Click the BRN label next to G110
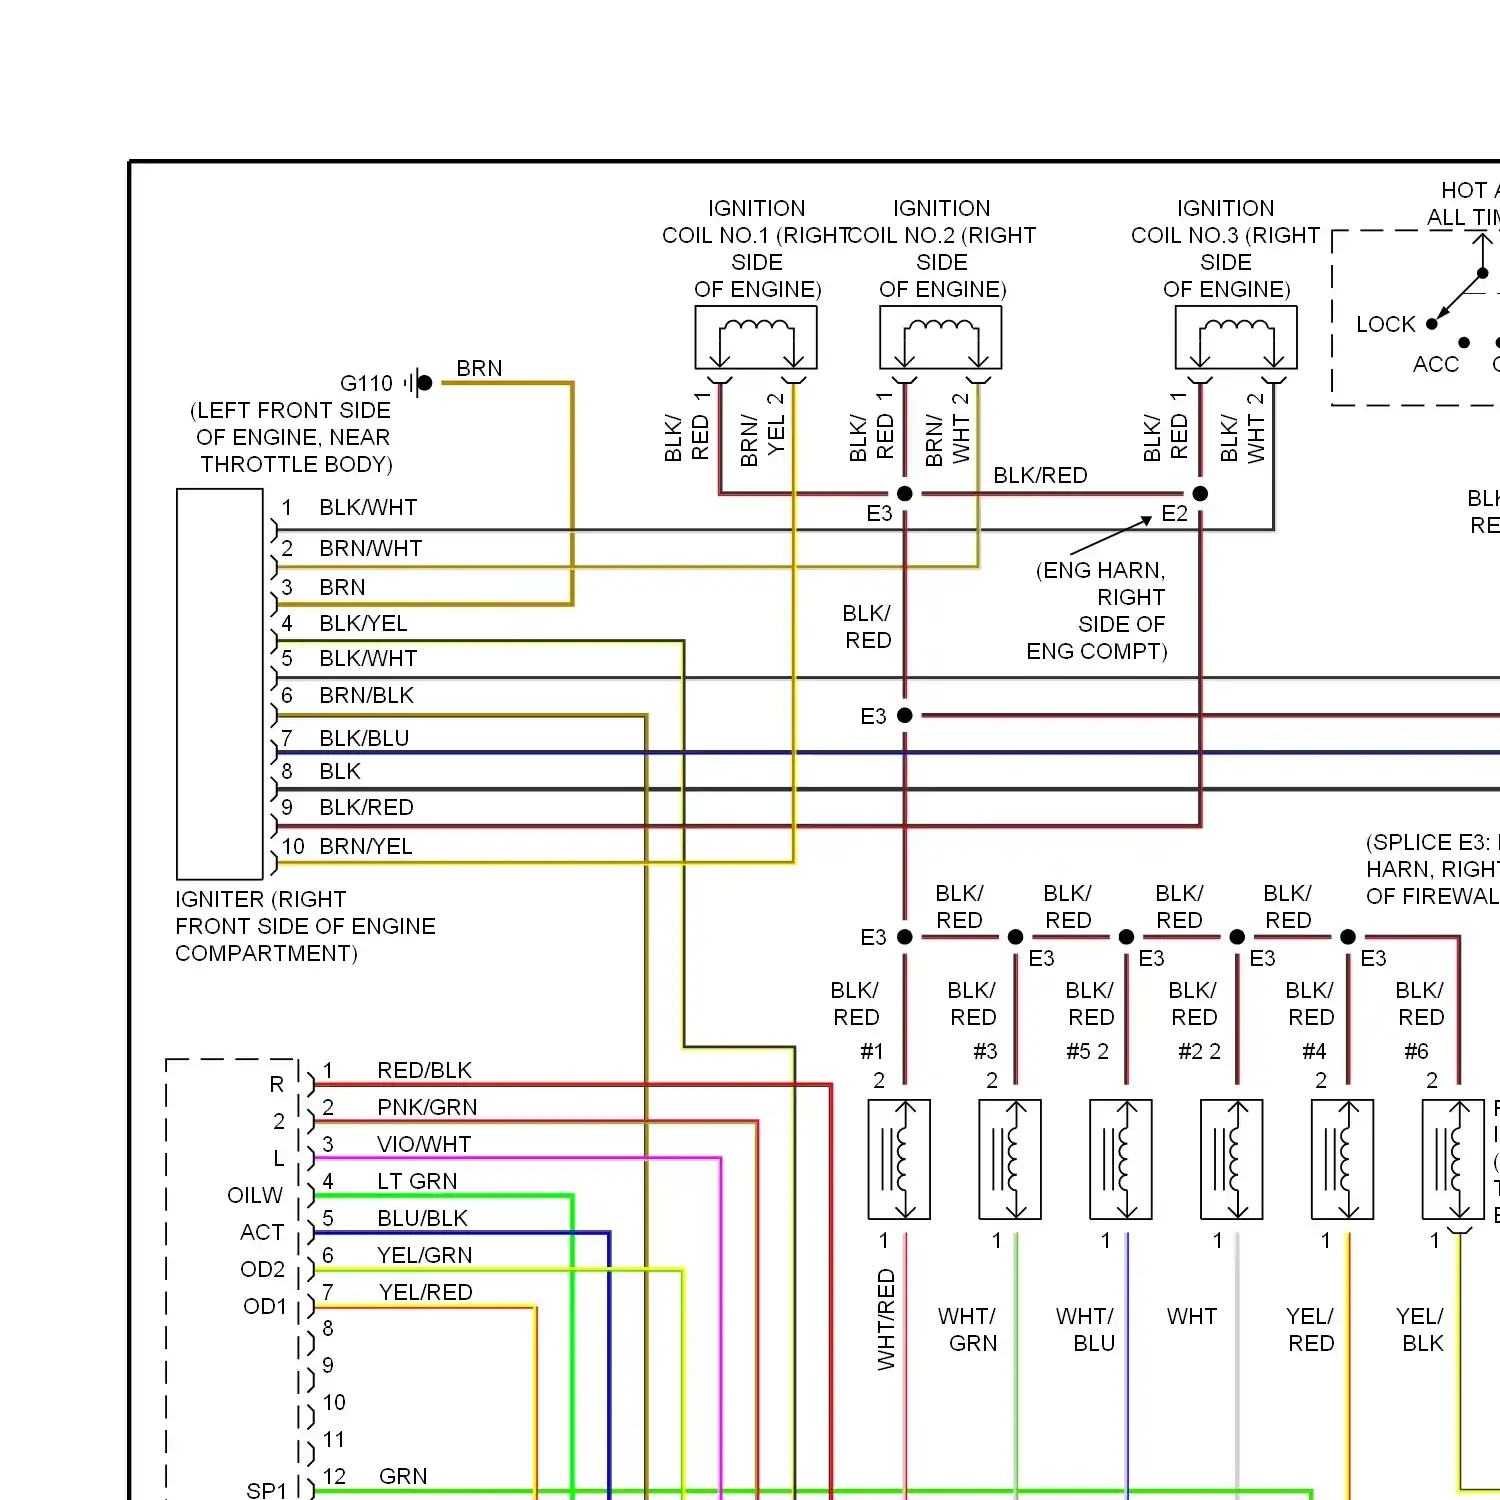Viewport: 1500px width, 1500px height. click(x=479, y=368)
